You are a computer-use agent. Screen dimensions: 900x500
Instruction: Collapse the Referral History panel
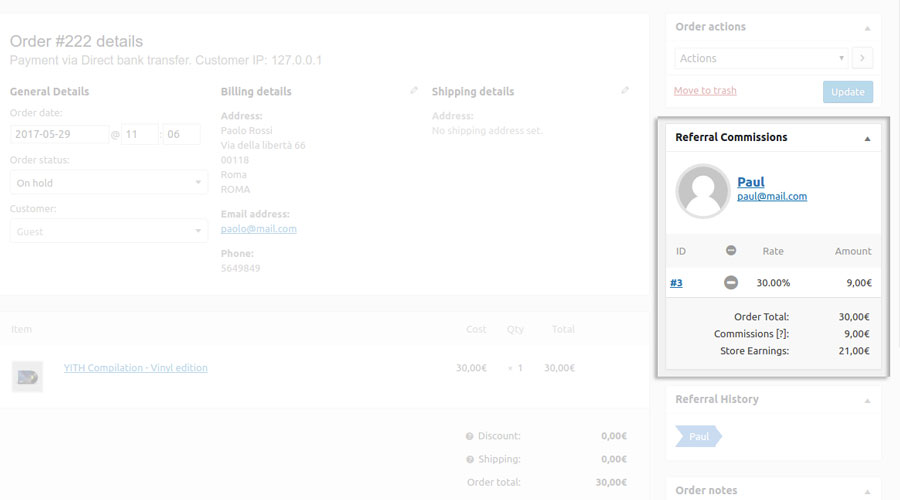pos(867,400)
